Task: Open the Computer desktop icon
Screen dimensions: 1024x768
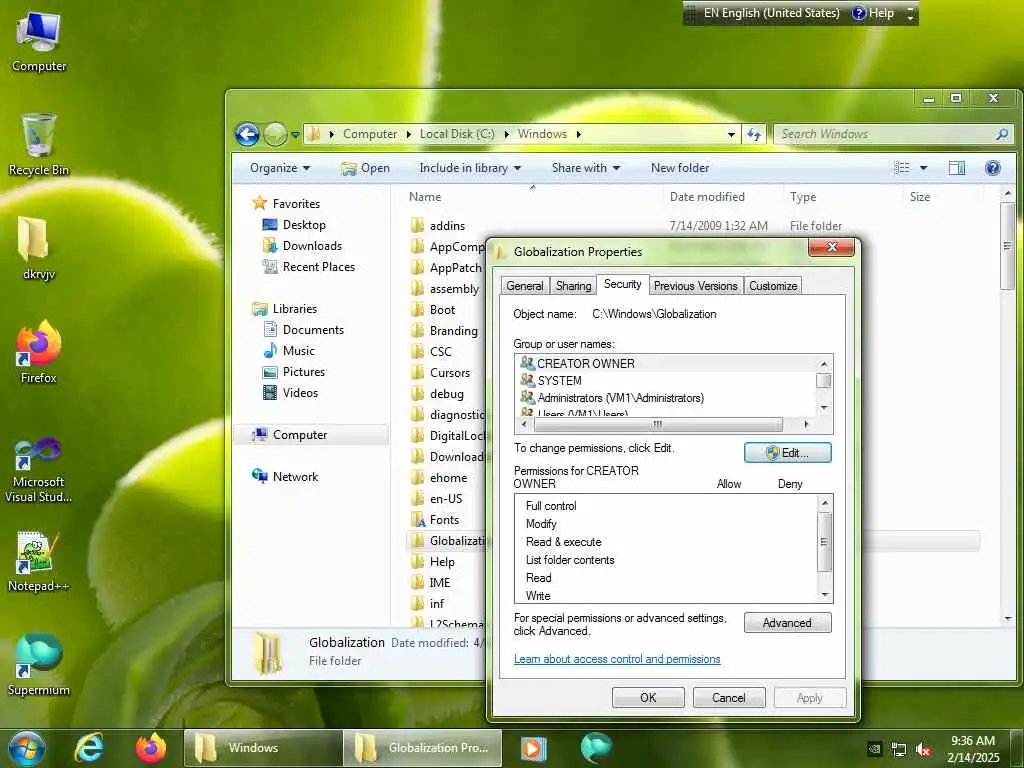Action: pos(39,40)
